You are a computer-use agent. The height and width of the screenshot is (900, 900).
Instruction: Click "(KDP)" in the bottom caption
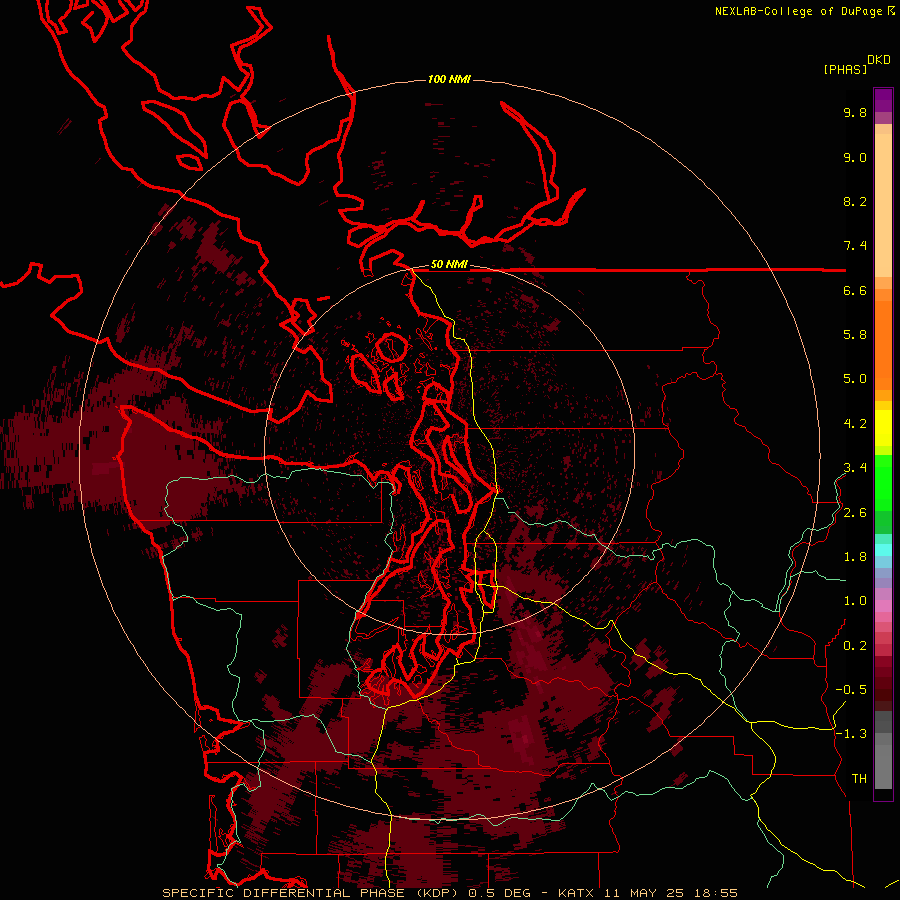436,893
